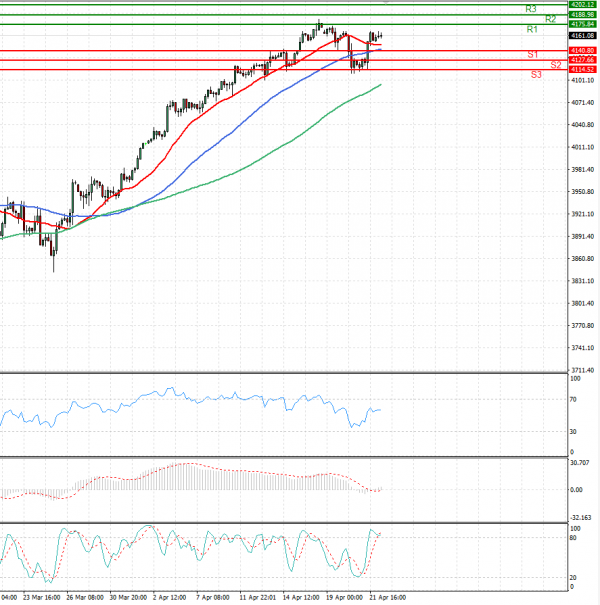Click the 3860.80 price axis label
This screenshot has width=600, height=605.
[582, 259]
